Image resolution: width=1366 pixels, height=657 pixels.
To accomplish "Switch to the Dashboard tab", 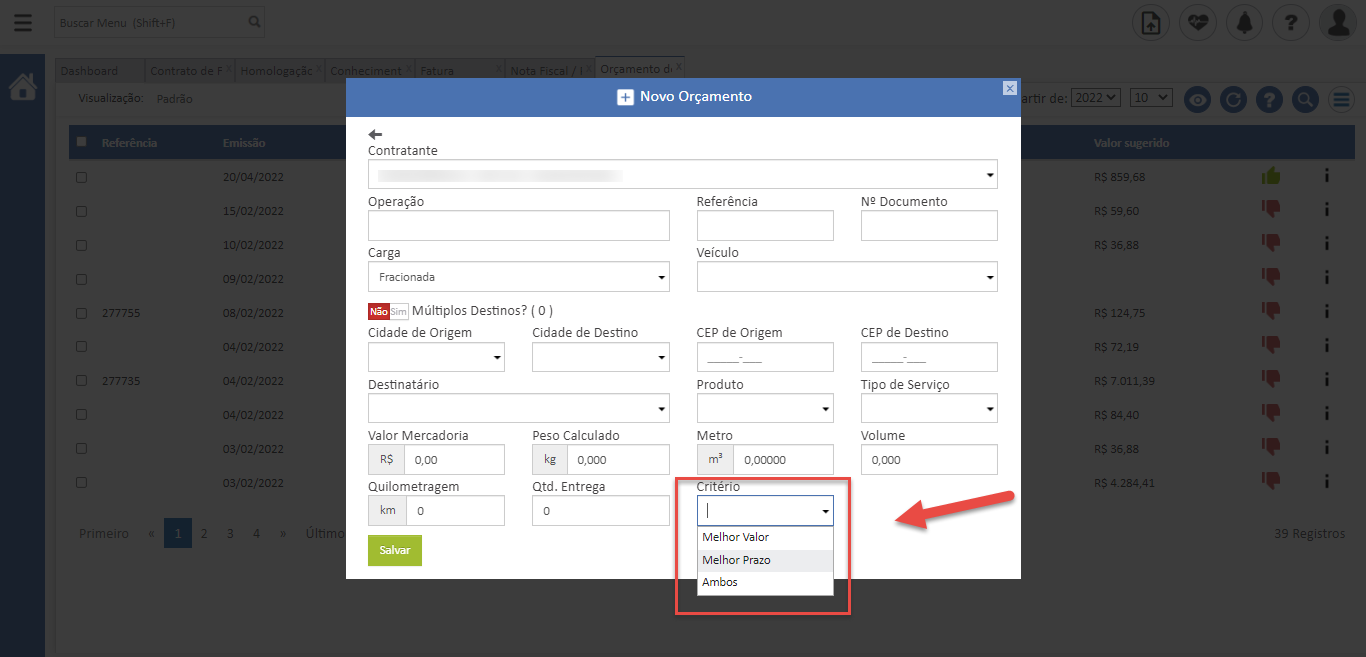I will 89,71.
